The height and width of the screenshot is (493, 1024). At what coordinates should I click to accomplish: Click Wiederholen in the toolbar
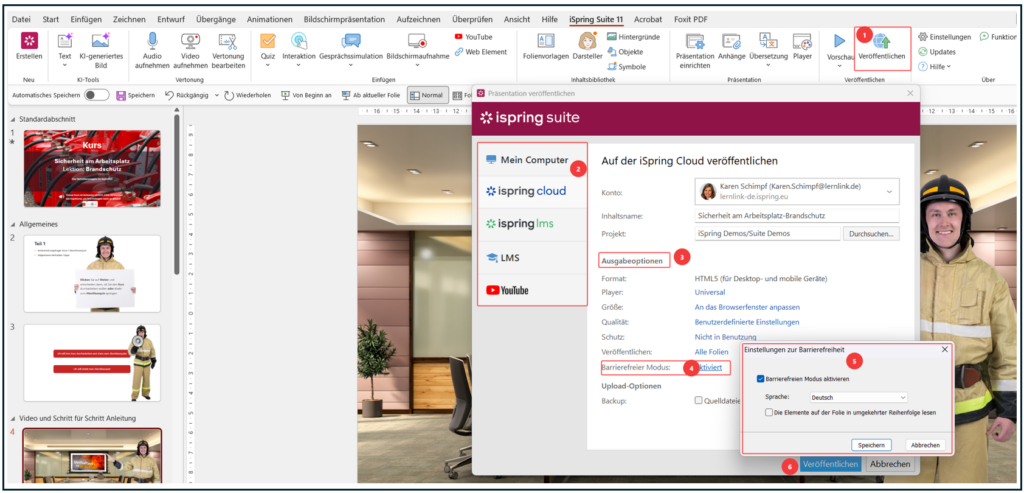pos(248,95)
